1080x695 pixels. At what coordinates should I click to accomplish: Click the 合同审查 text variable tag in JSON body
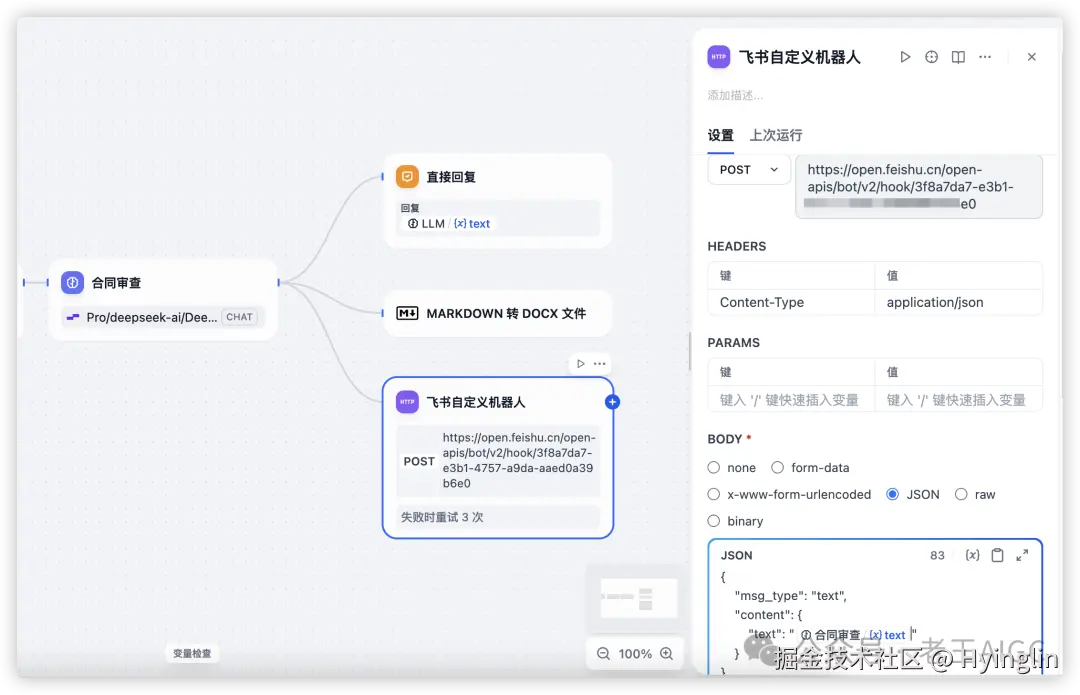click(x=853, y=635)
